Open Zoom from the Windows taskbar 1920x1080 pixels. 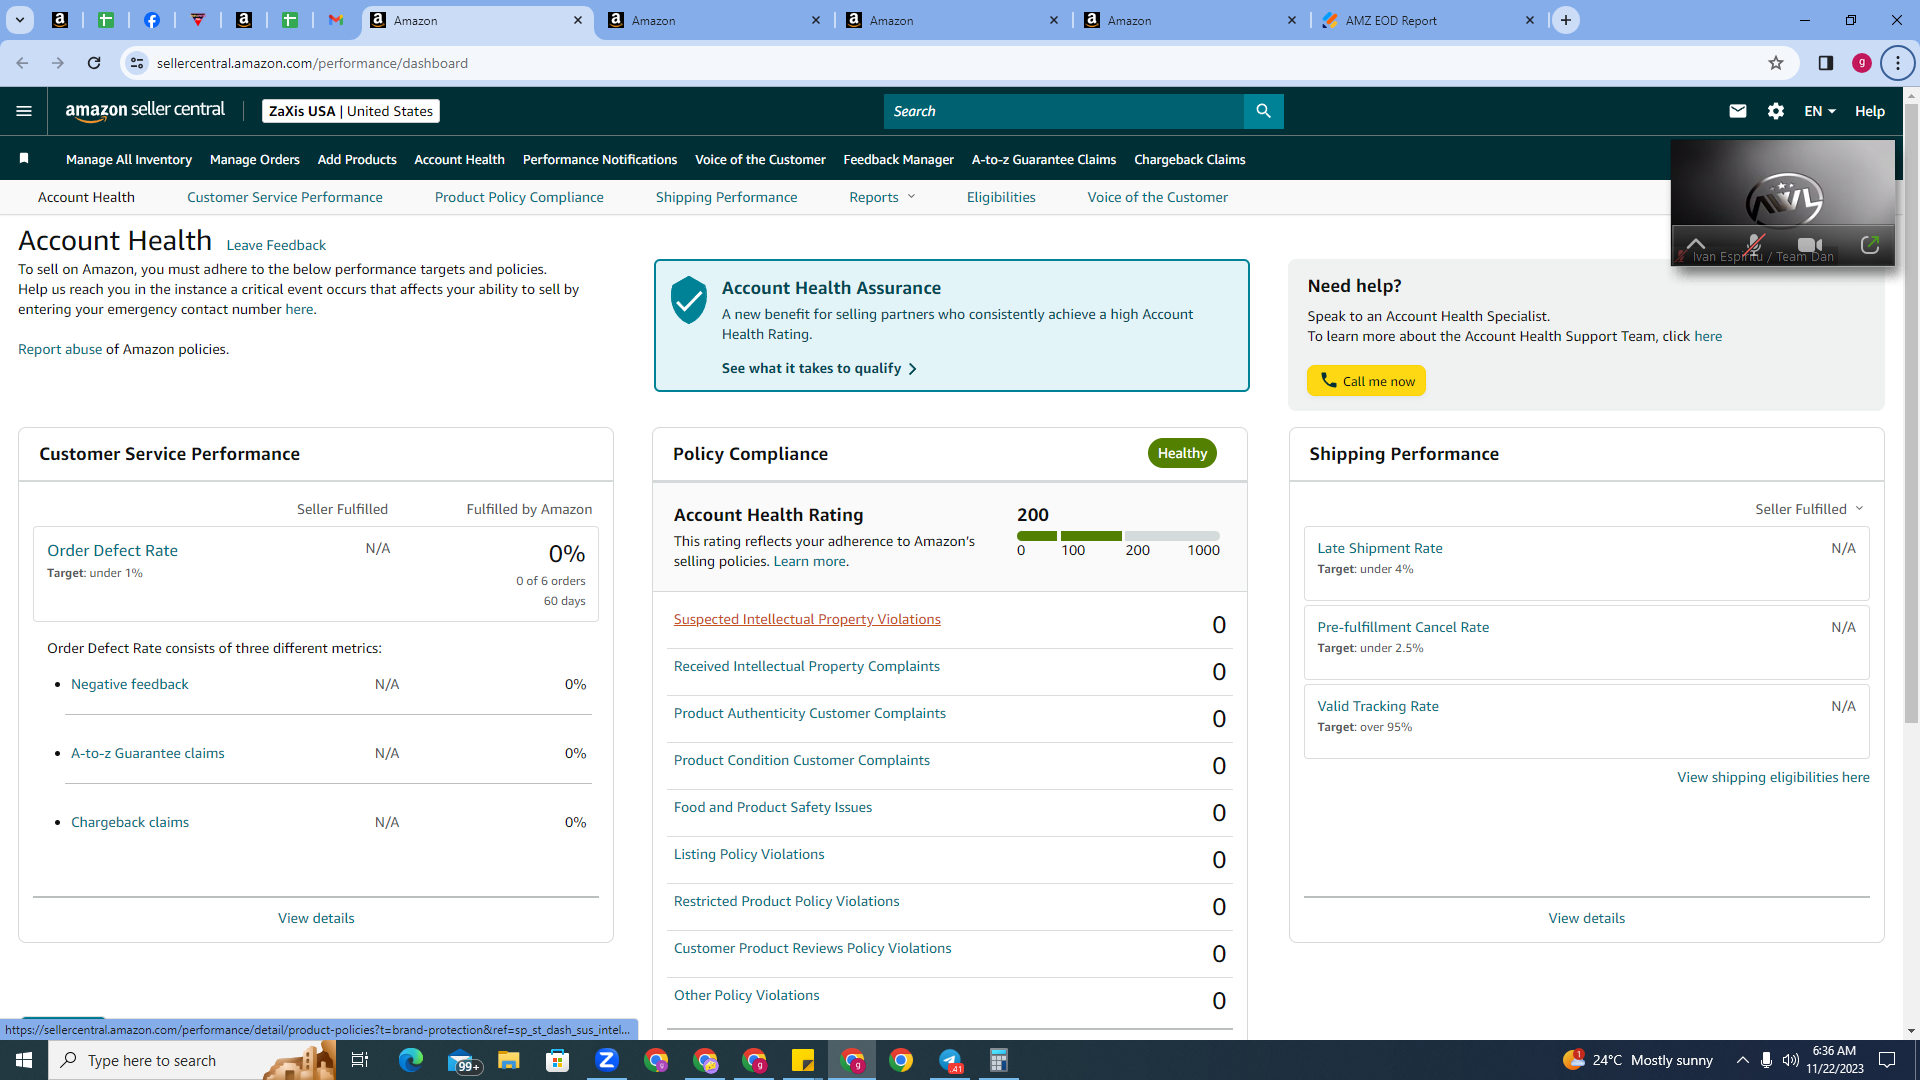[x=607, y=1060]
